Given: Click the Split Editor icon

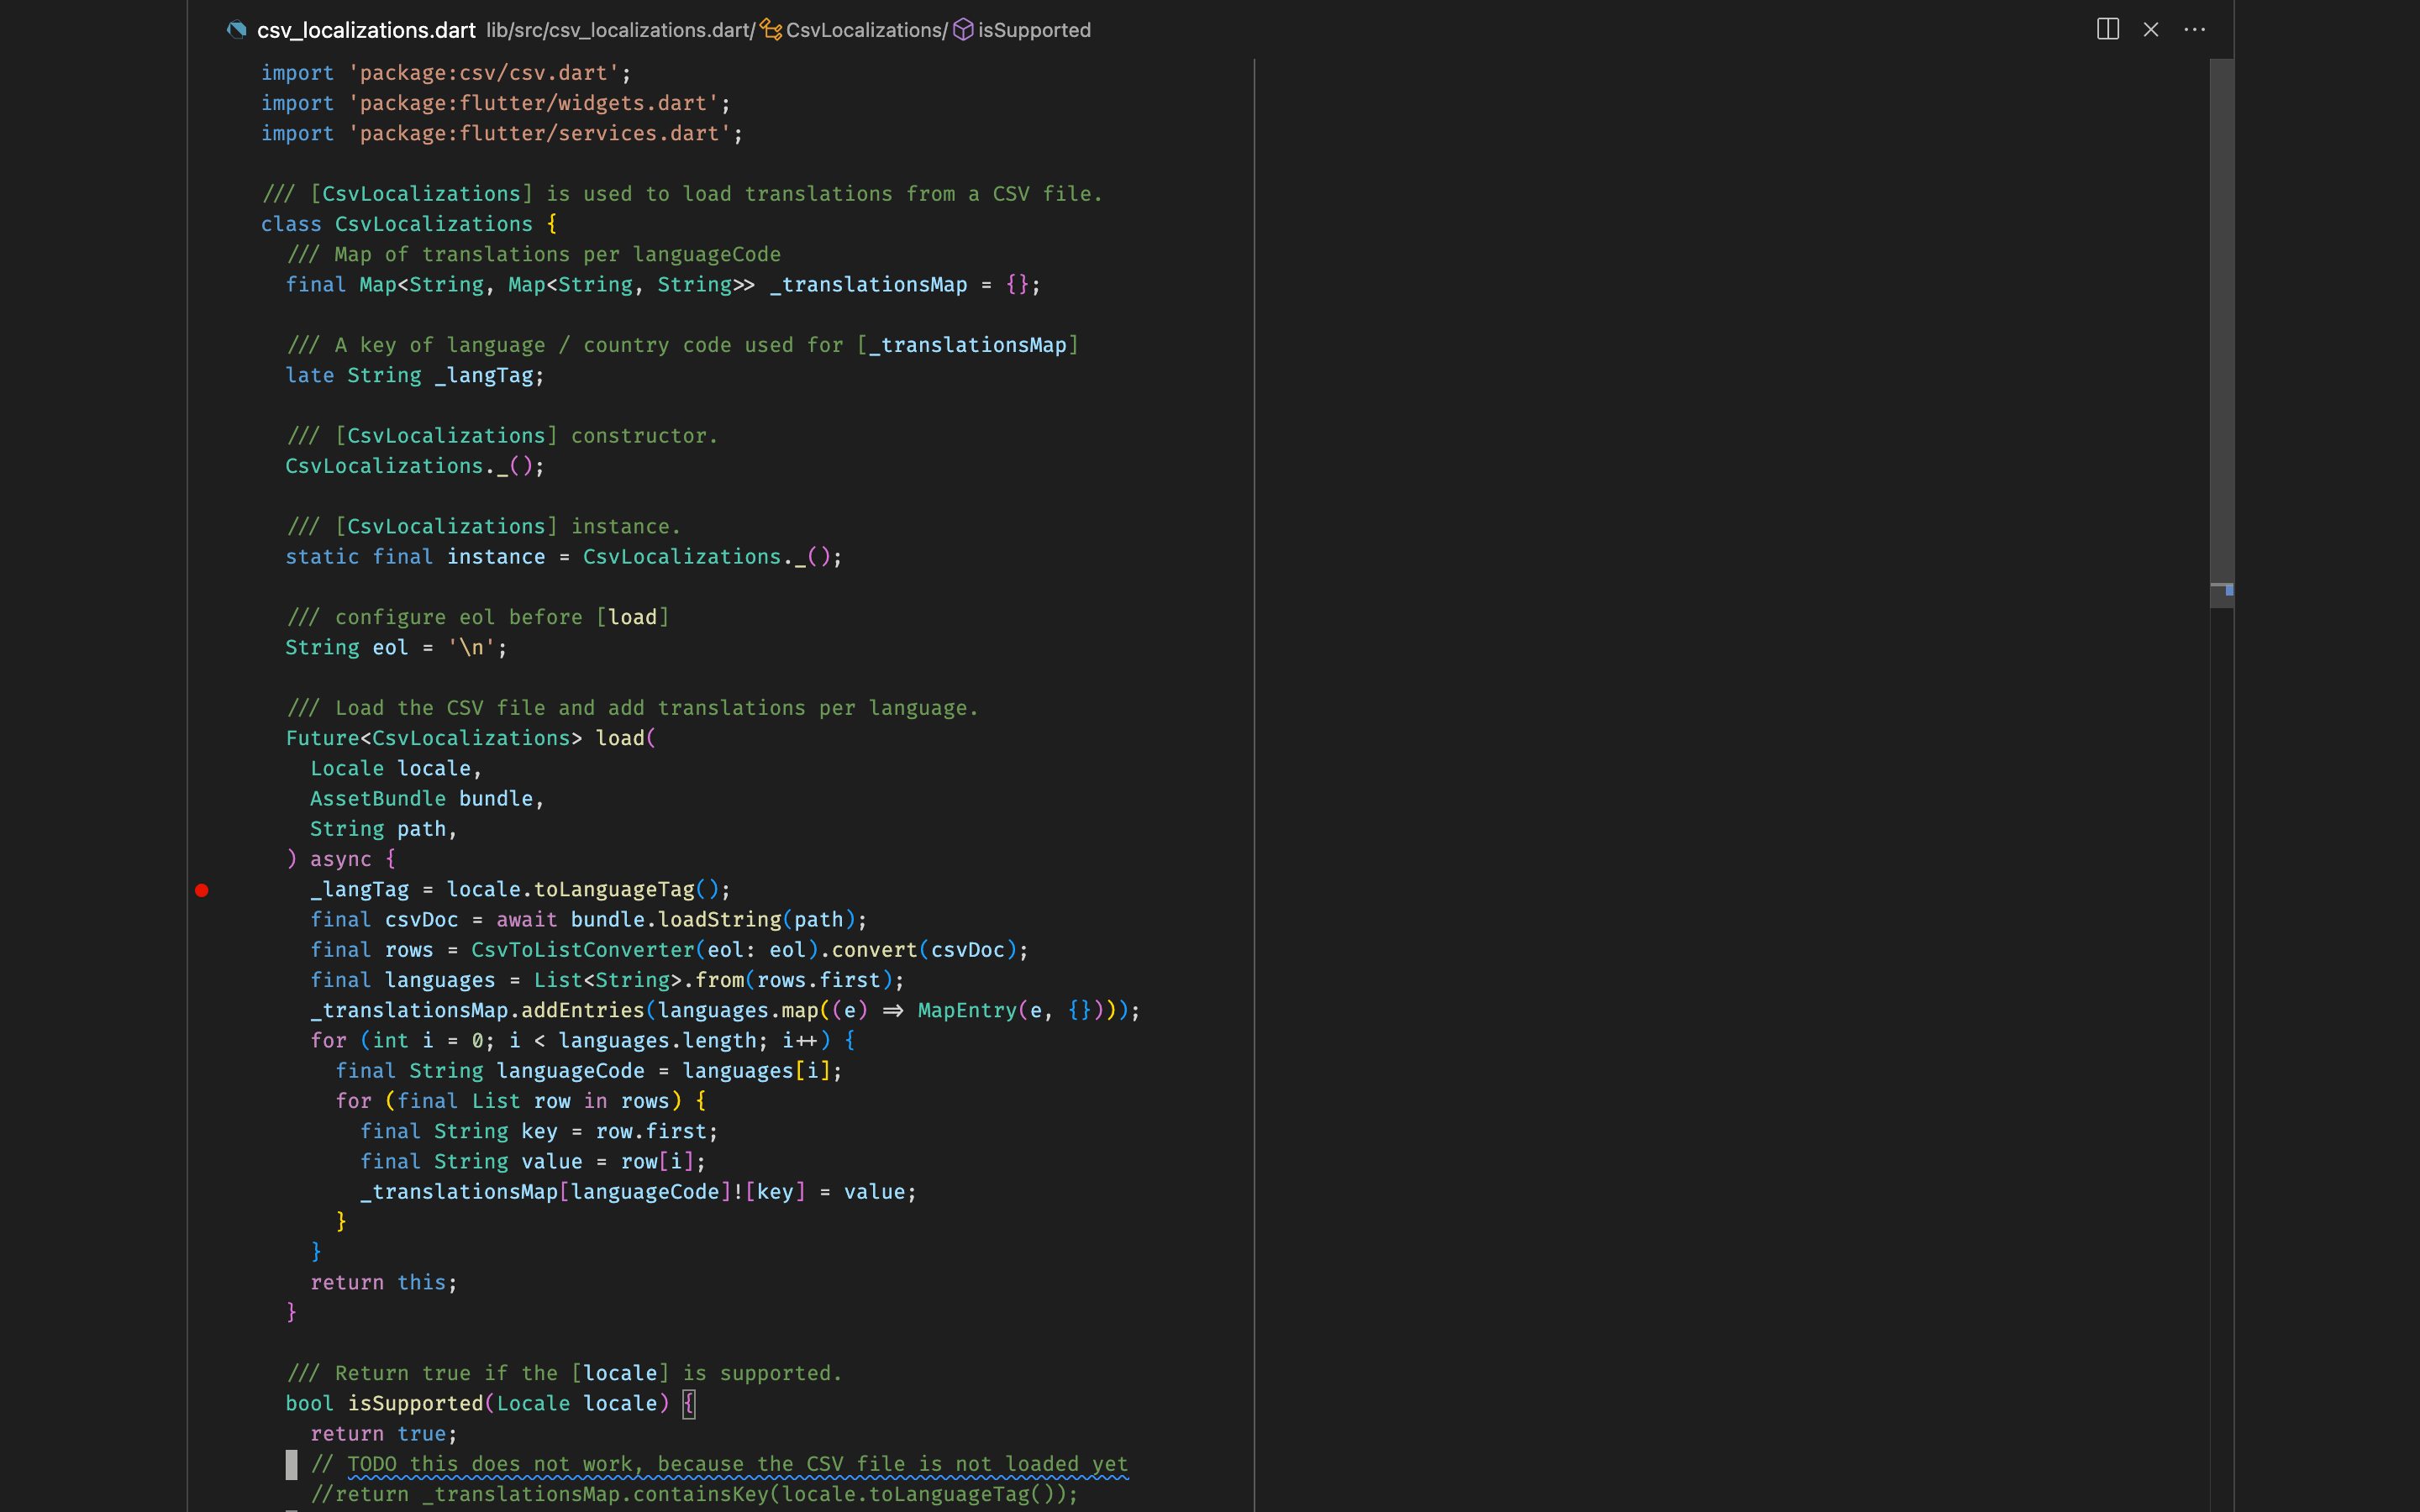Looking at the screenshot, I should (2107, 29).
